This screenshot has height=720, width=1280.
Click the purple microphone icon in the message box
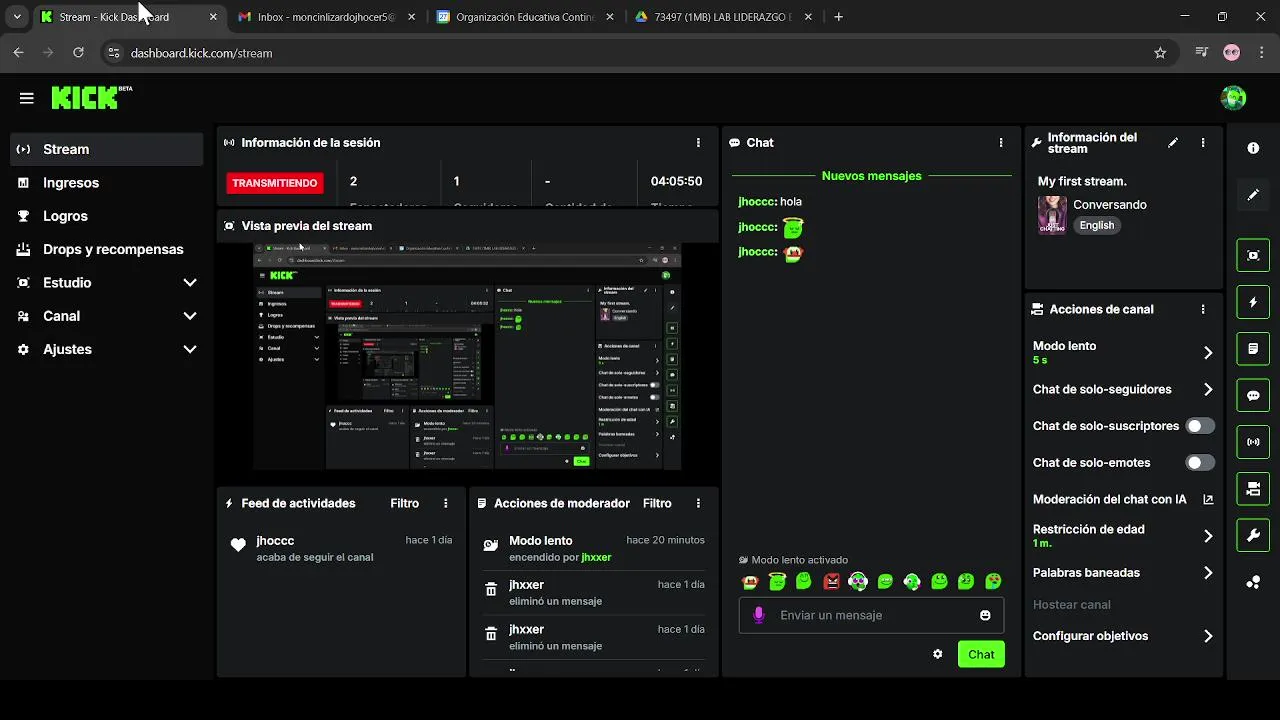759,615
